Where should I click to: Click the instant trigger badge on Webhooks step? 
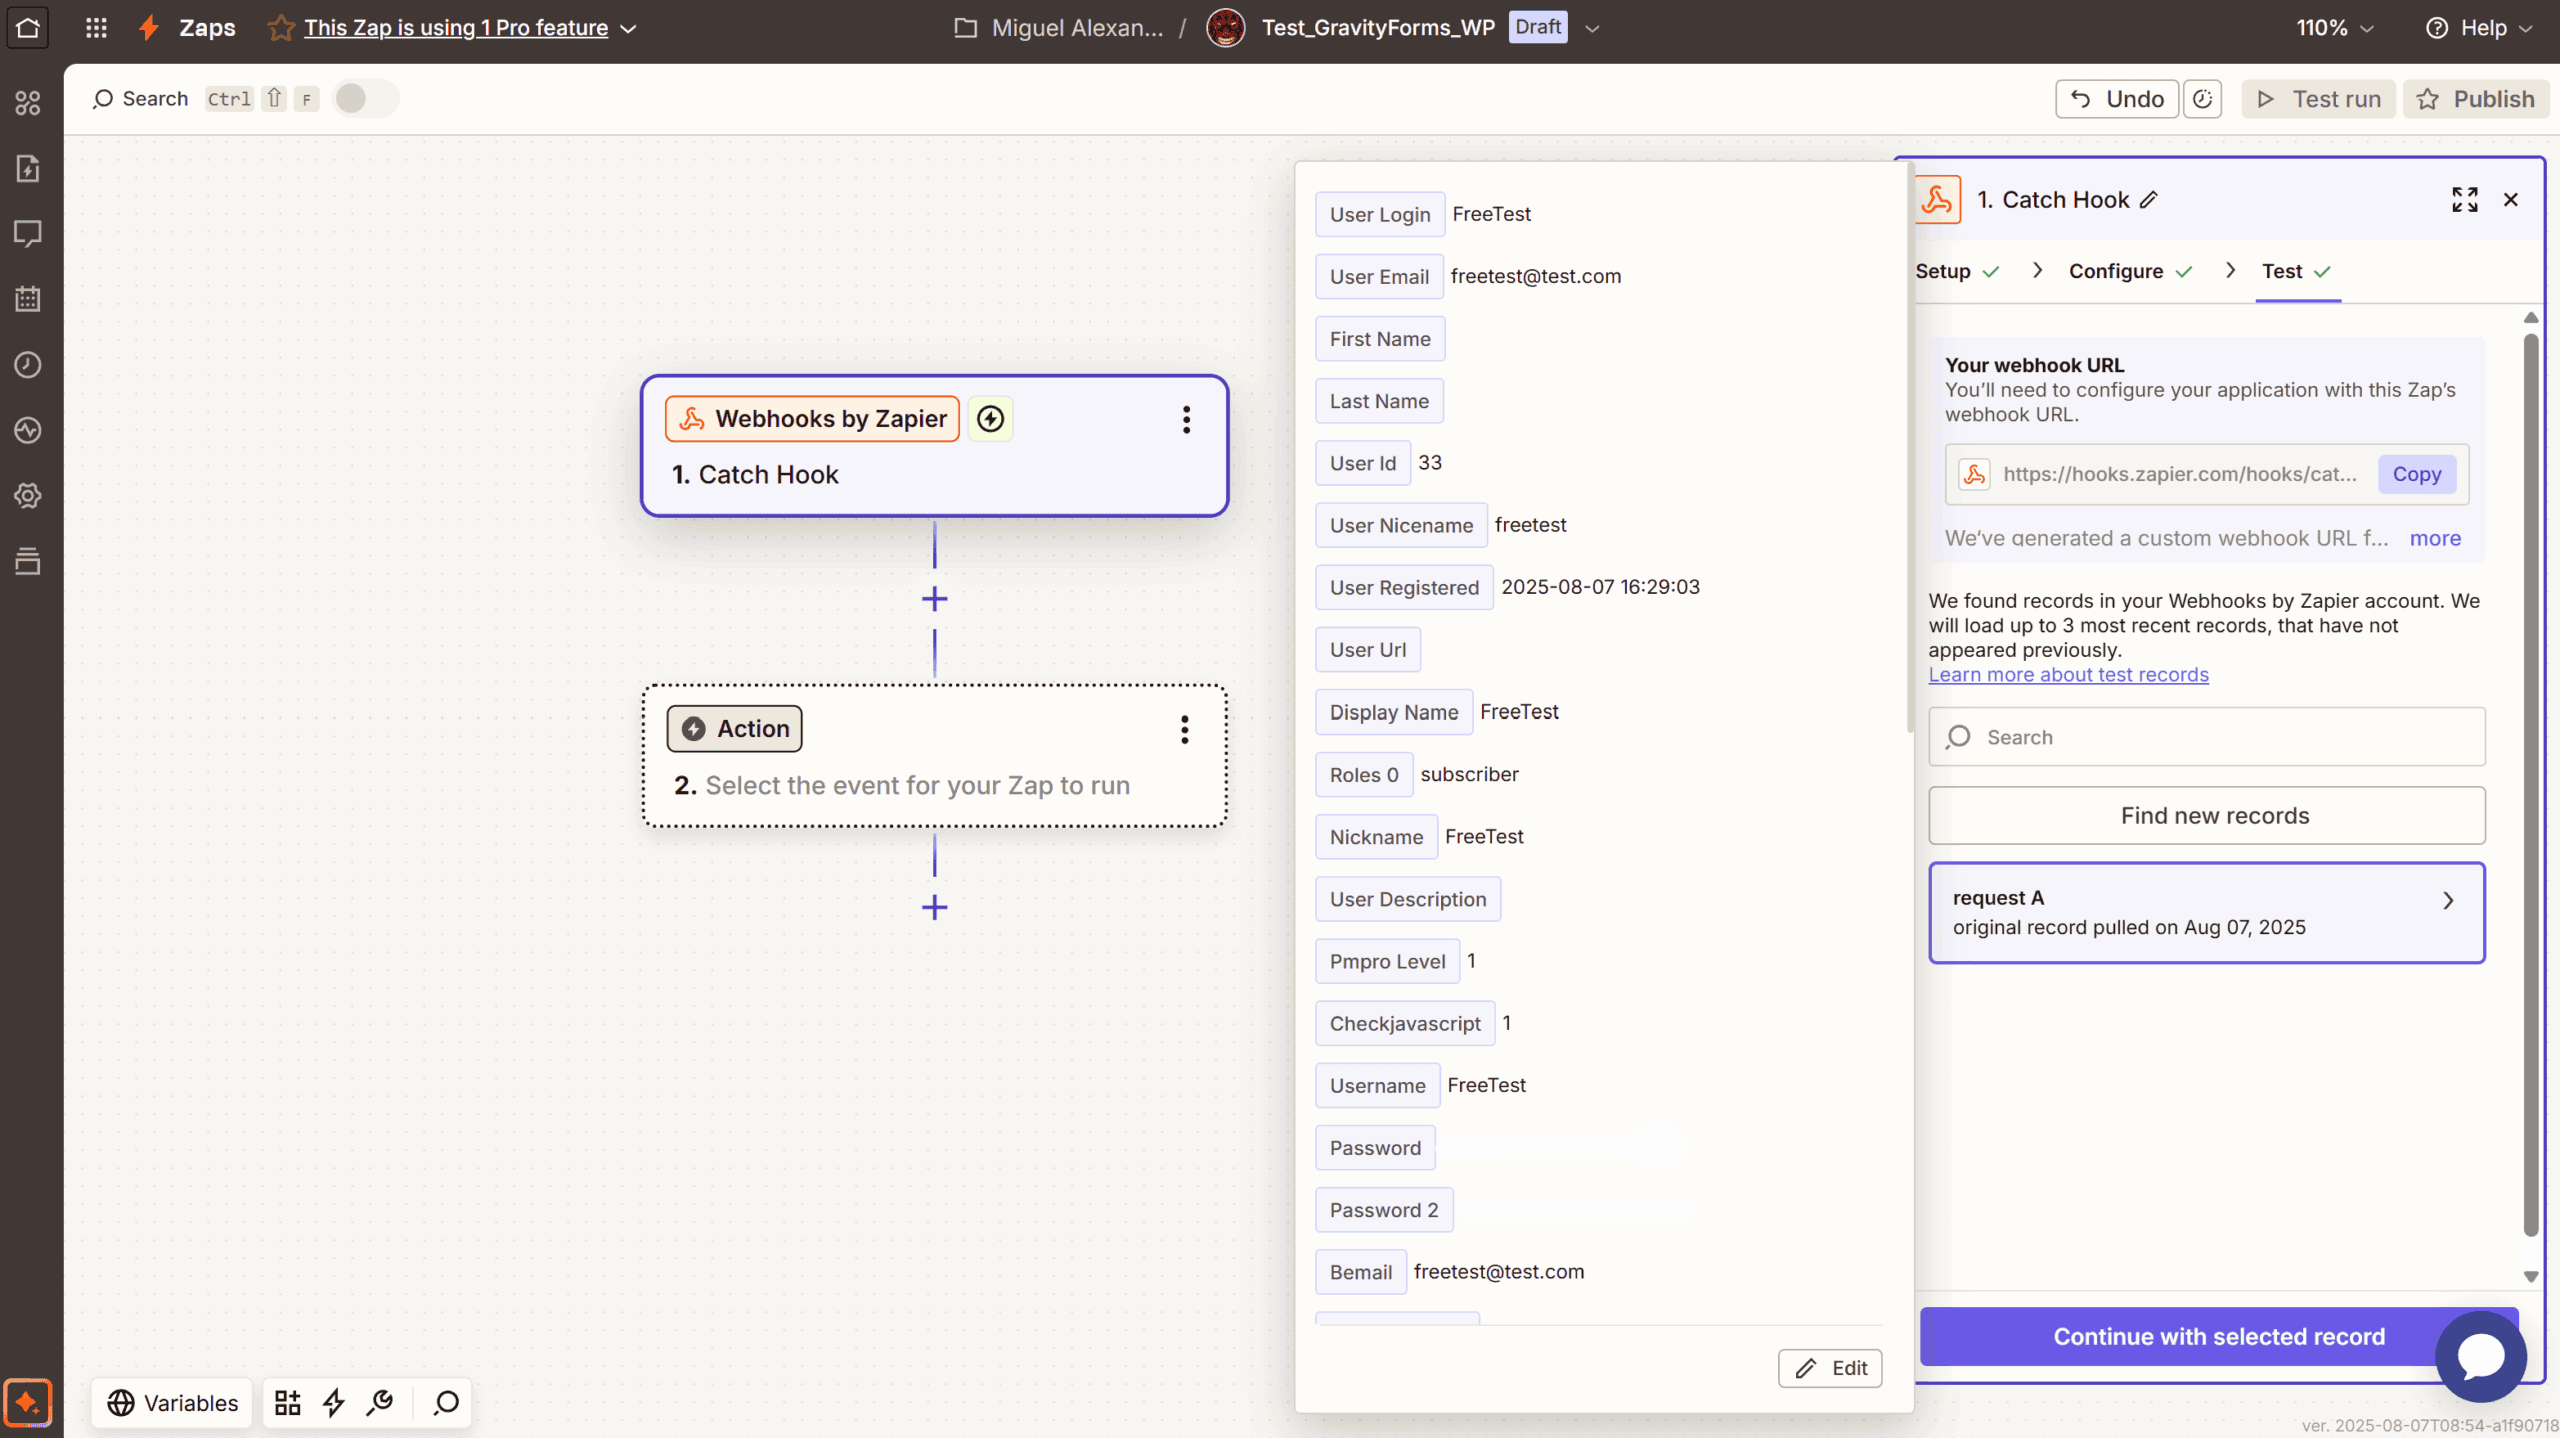[990, 419]
